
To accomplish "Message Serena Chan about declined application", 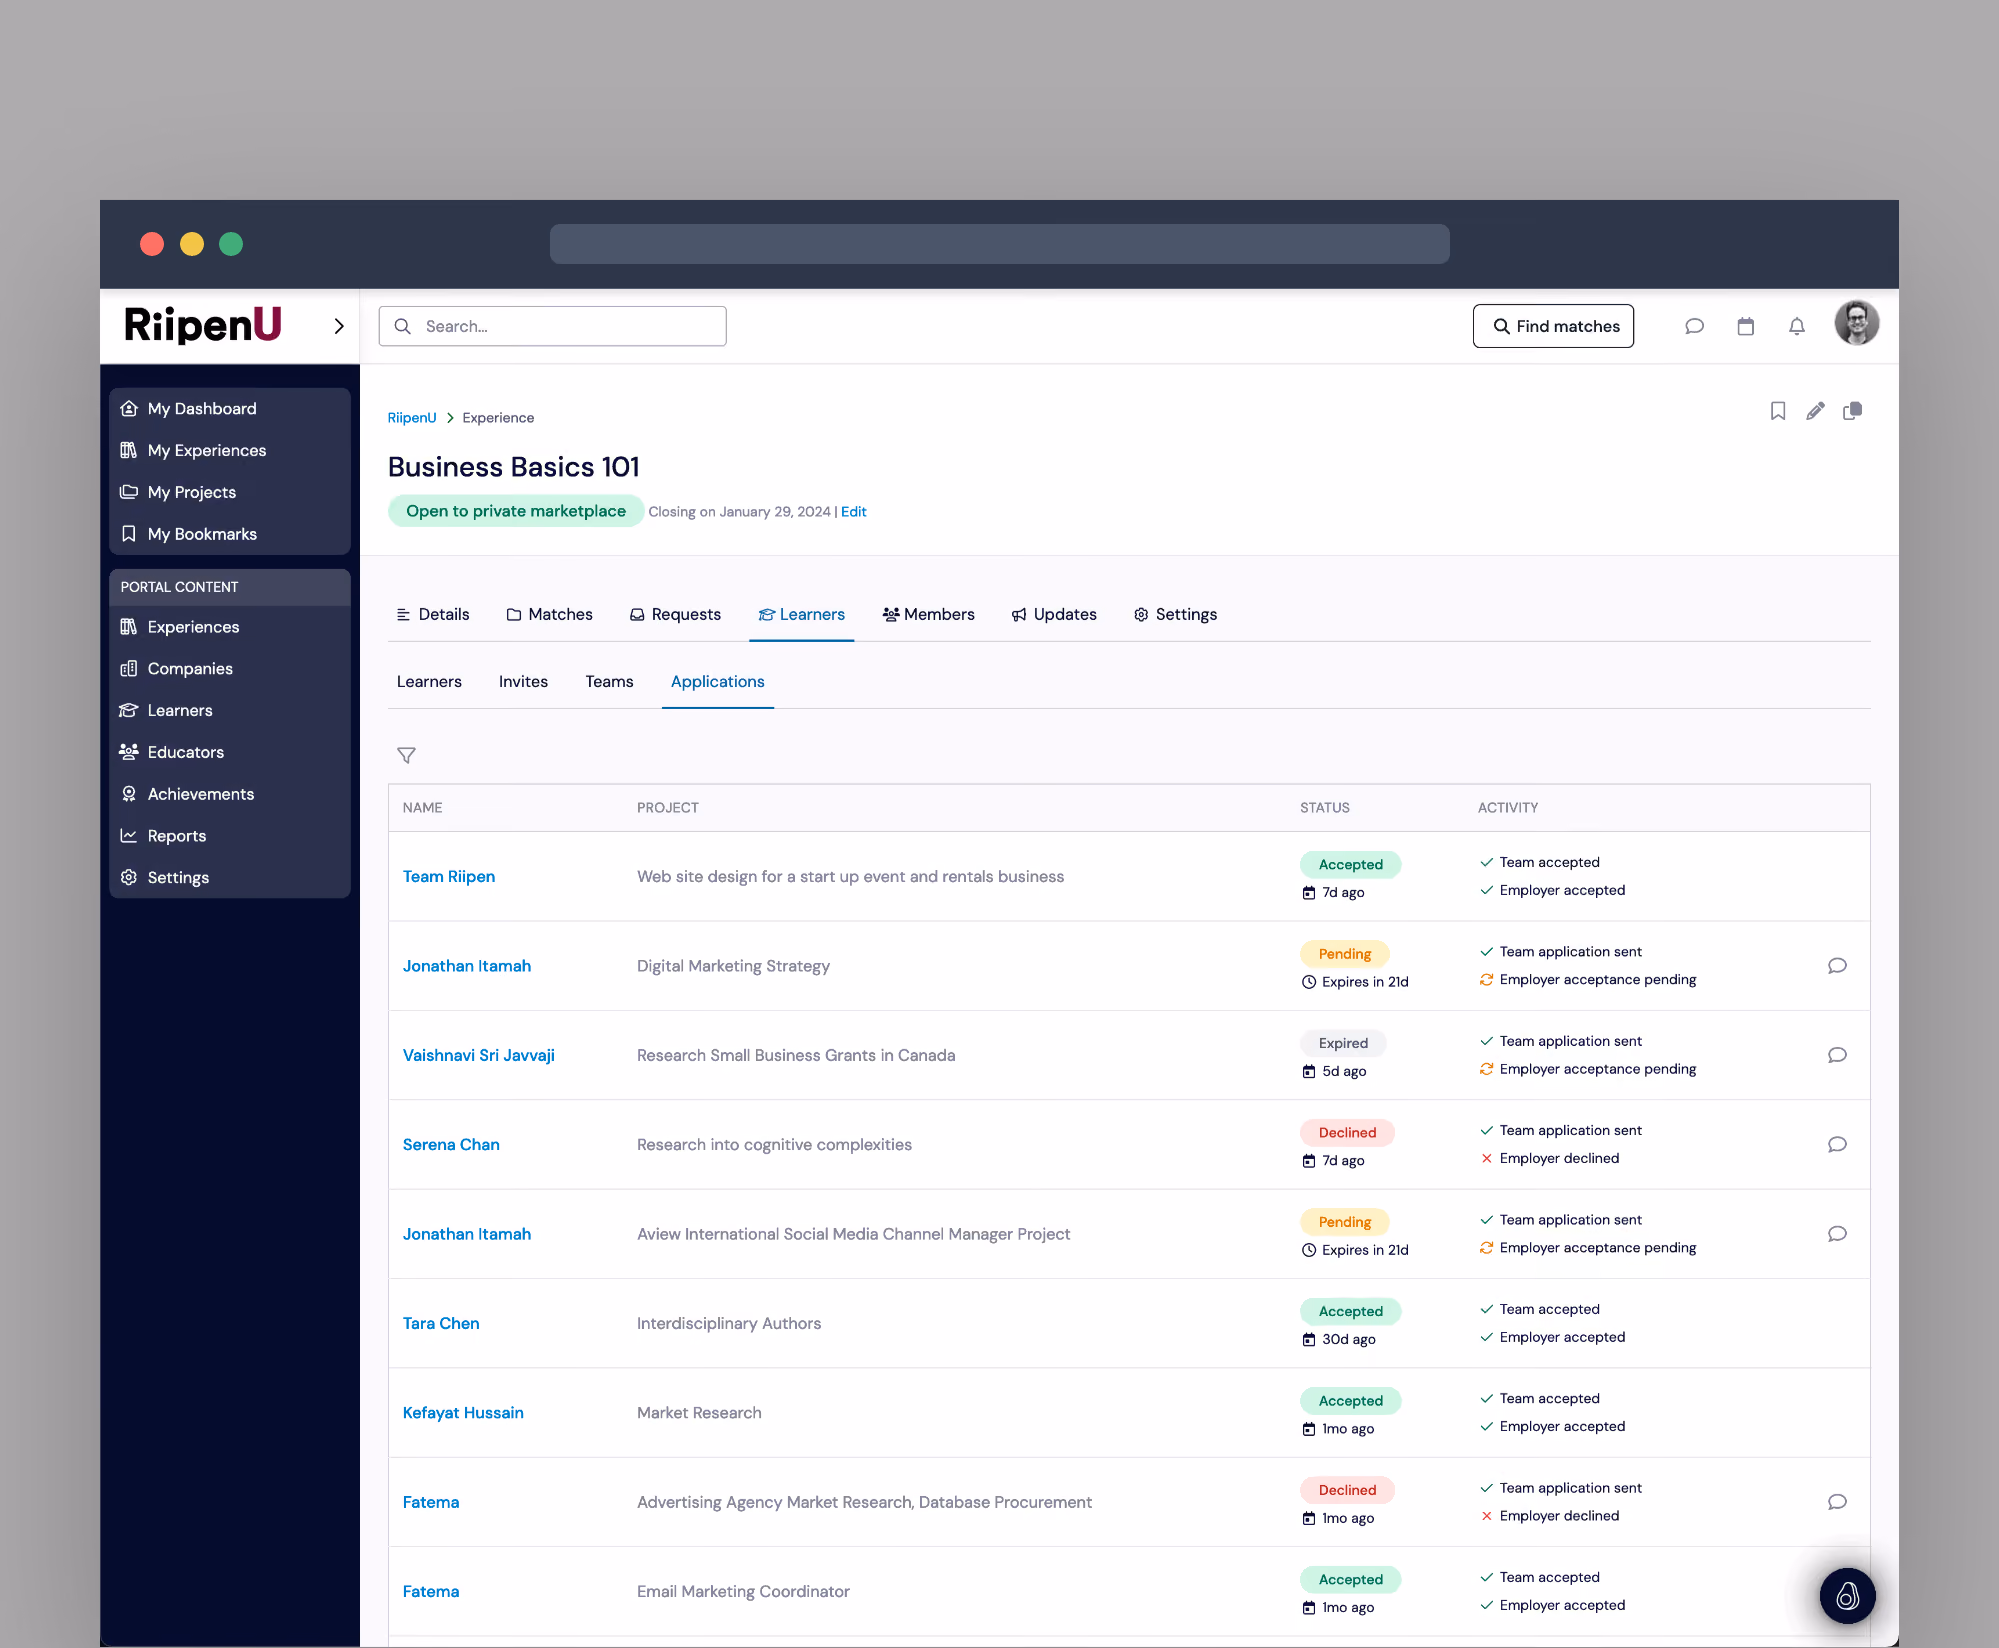I will (1837, 1144).
